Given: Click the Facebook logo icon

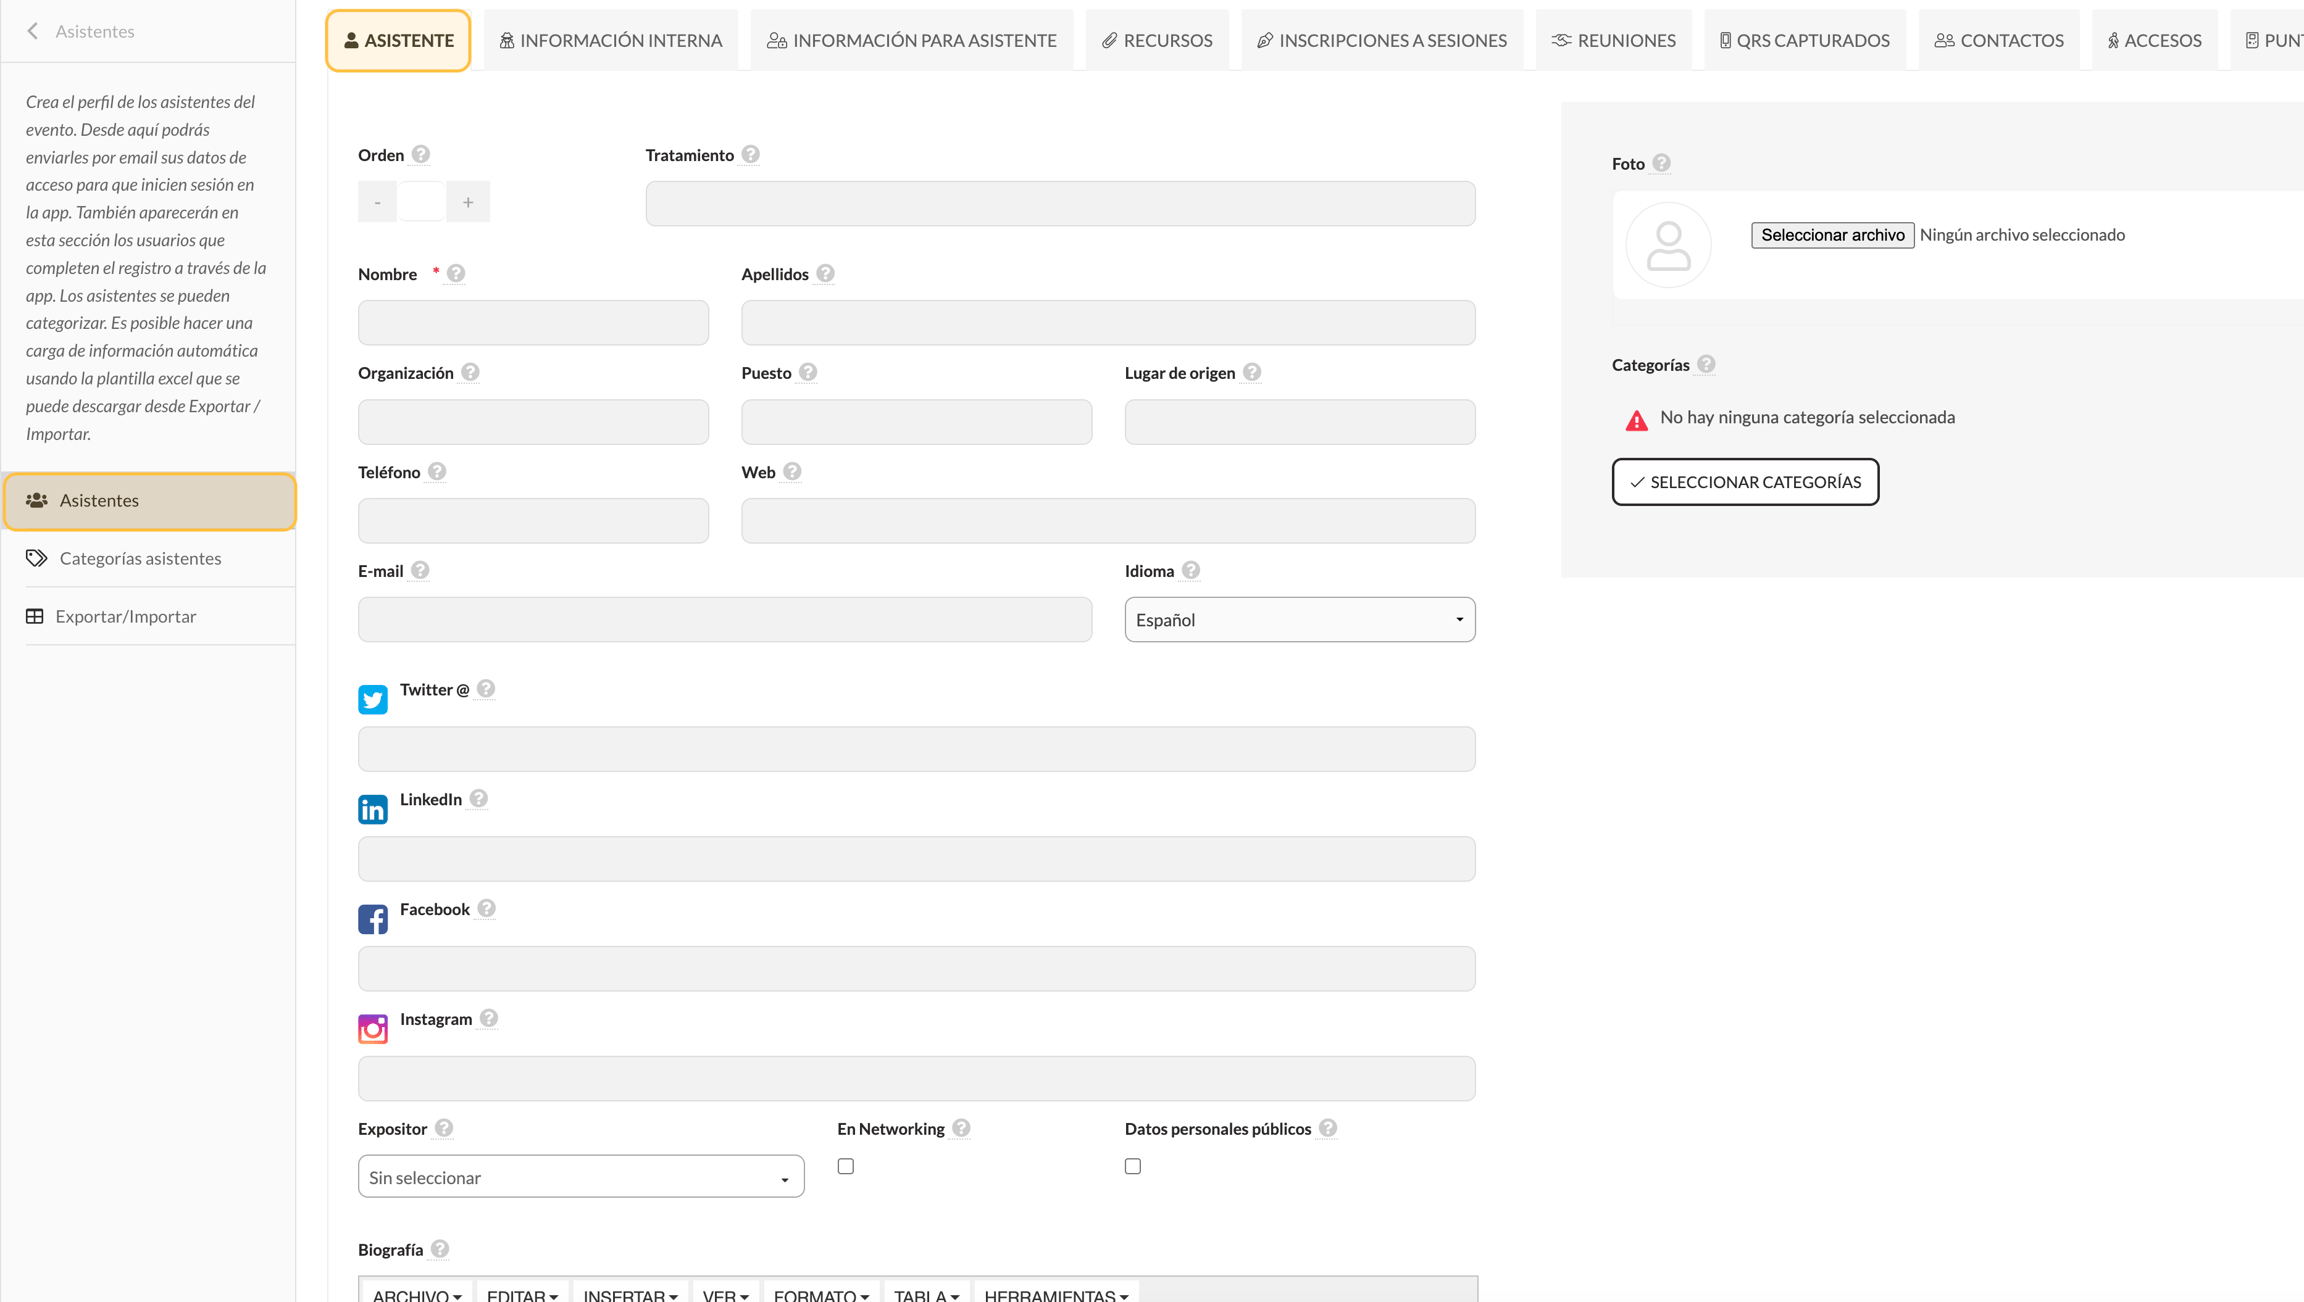Looking at the screenshot, I should (x=372, y=919).
